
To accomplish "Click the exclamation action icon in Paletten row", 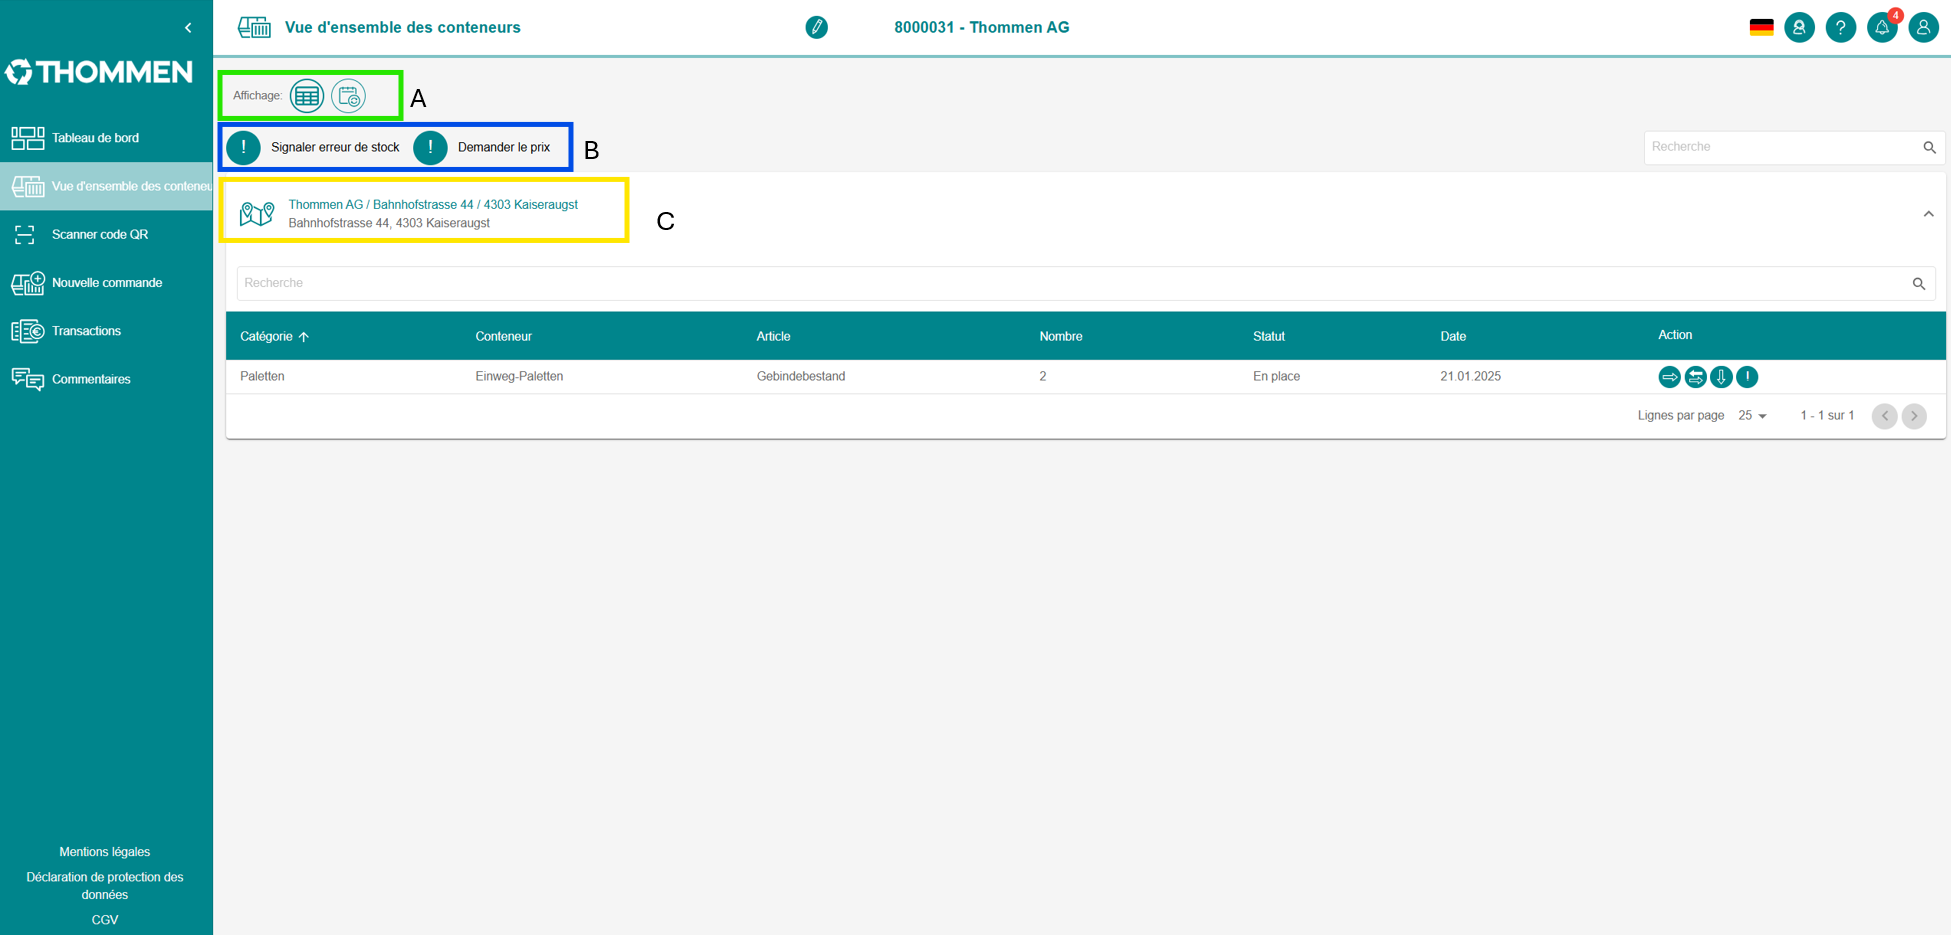I will click(1747, 377).
